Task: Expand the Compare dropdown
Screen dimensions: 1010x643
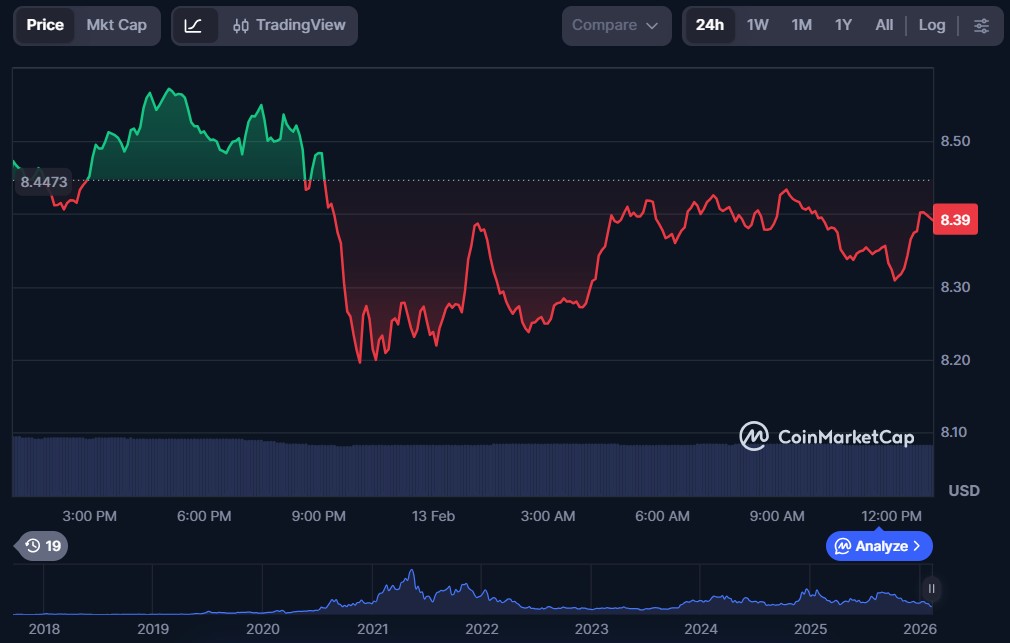Action: click(x=616, y=25)
